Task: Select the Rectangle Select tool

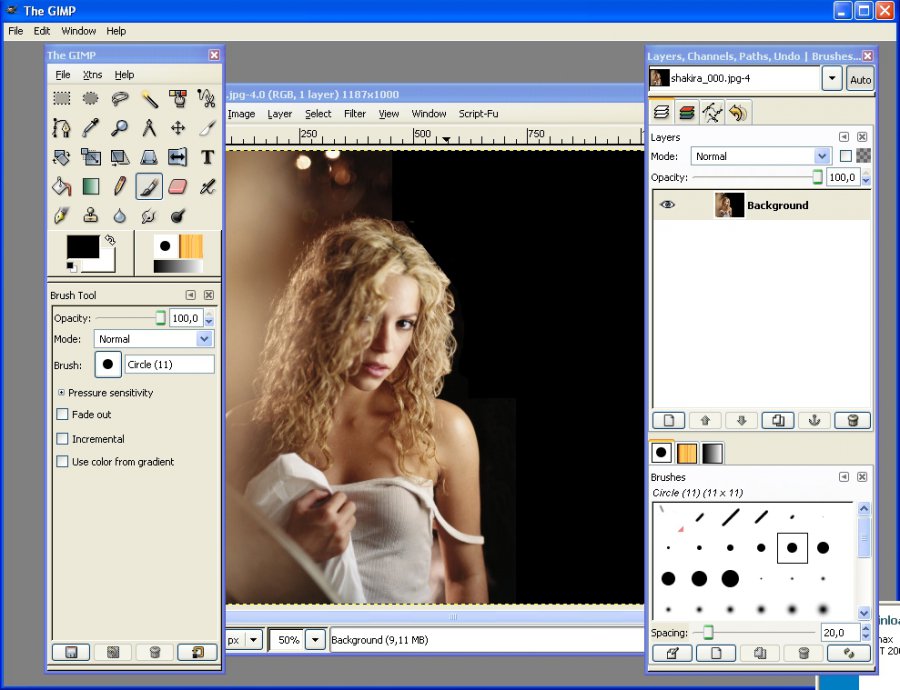Action: point(62,99)
